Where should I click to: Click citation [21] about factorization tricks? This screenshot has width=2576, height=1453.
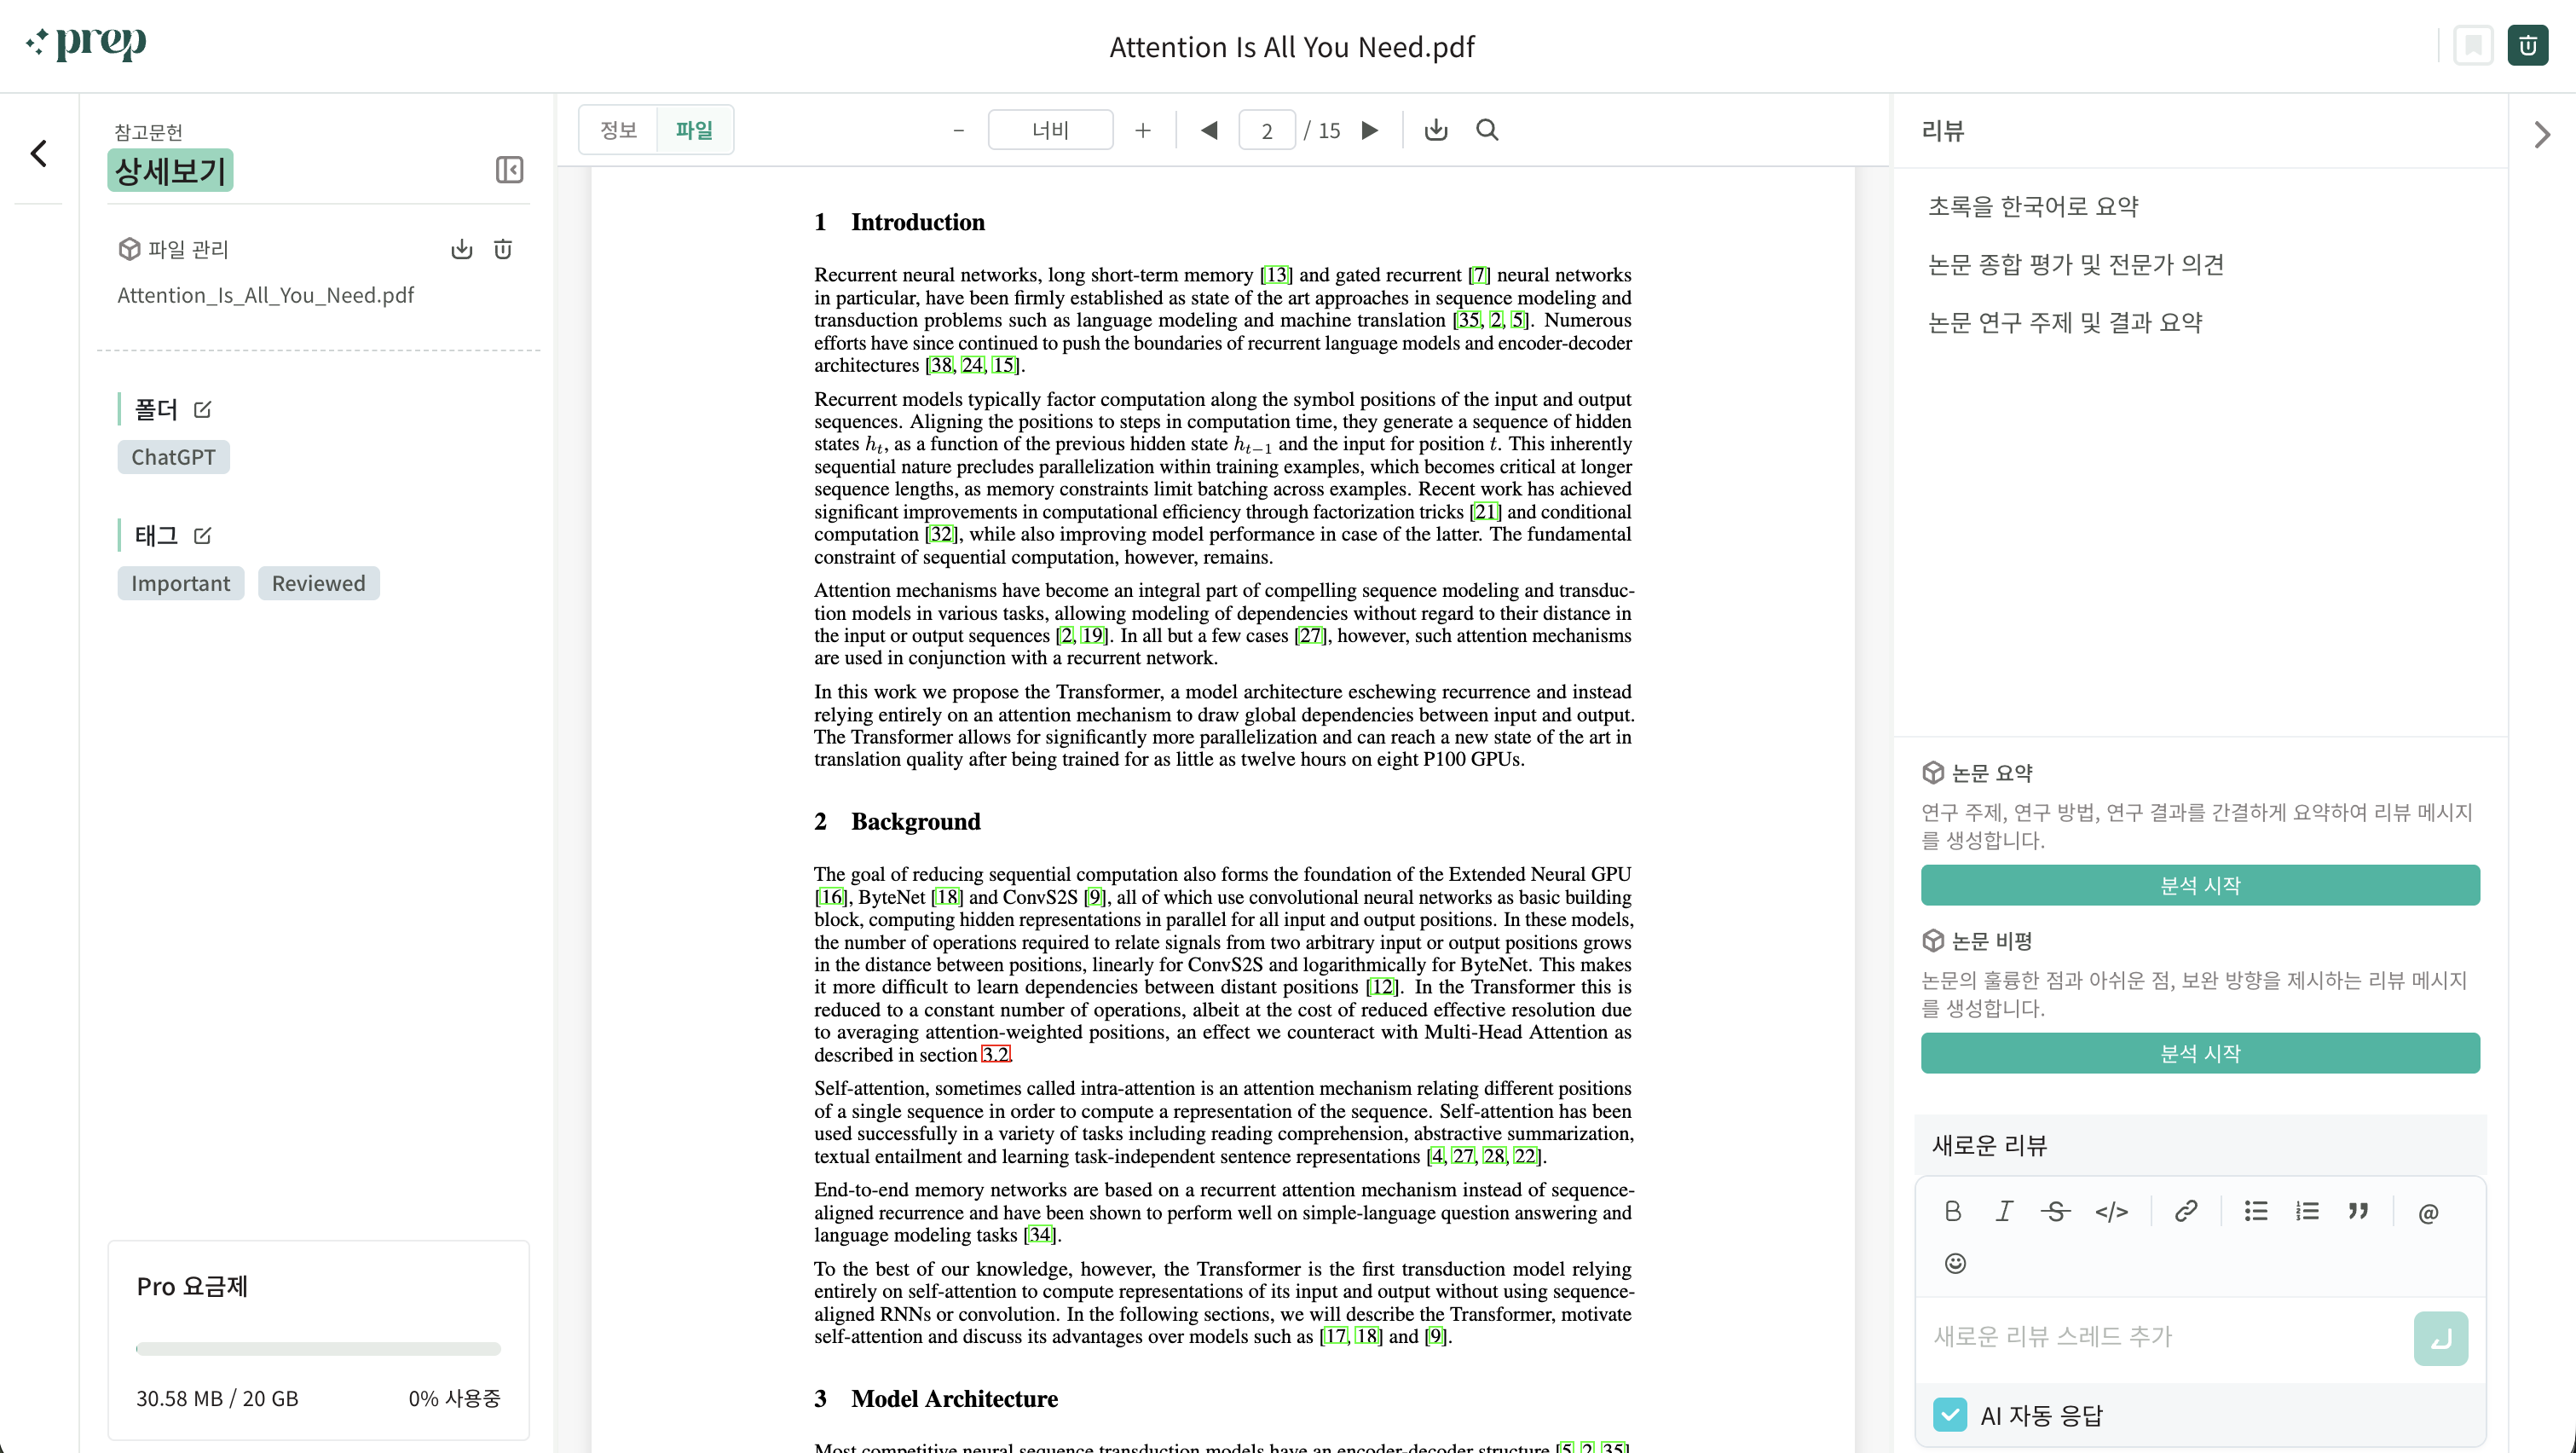pos(1485,511)
